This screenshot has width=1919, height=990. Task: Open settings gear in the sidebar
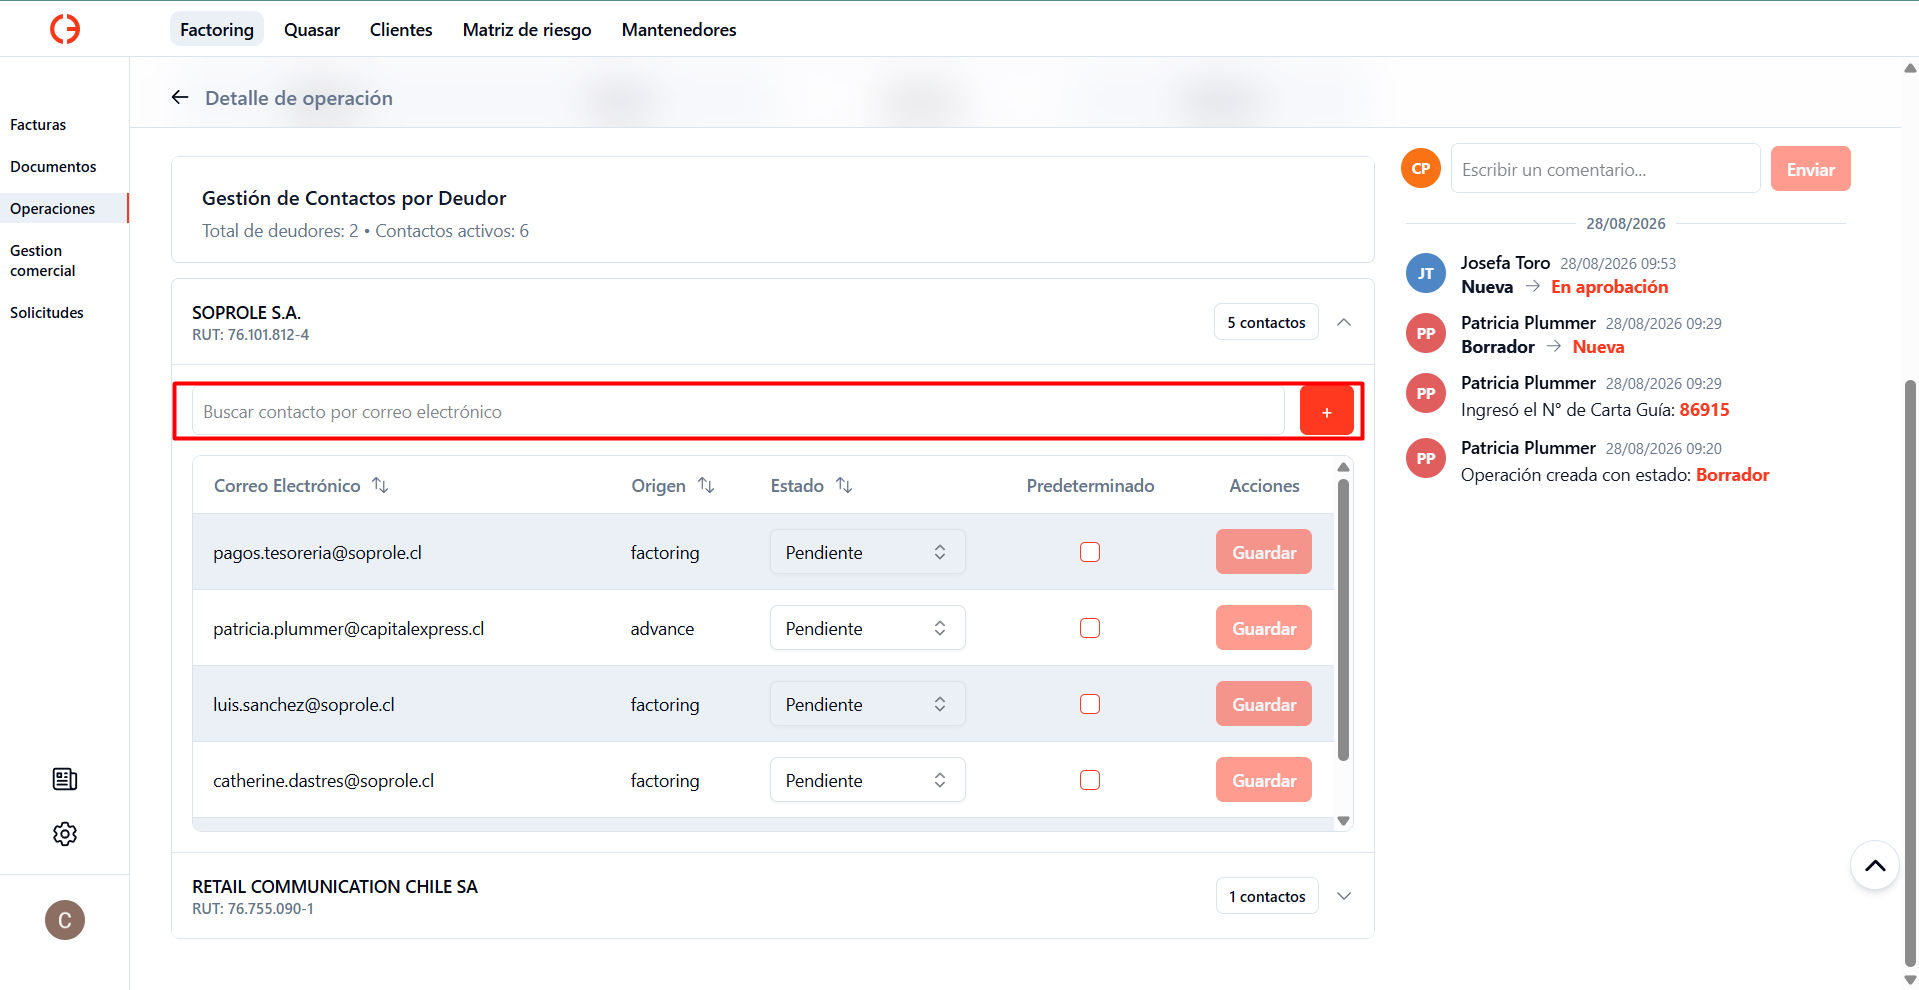click(x=65, y=834)
